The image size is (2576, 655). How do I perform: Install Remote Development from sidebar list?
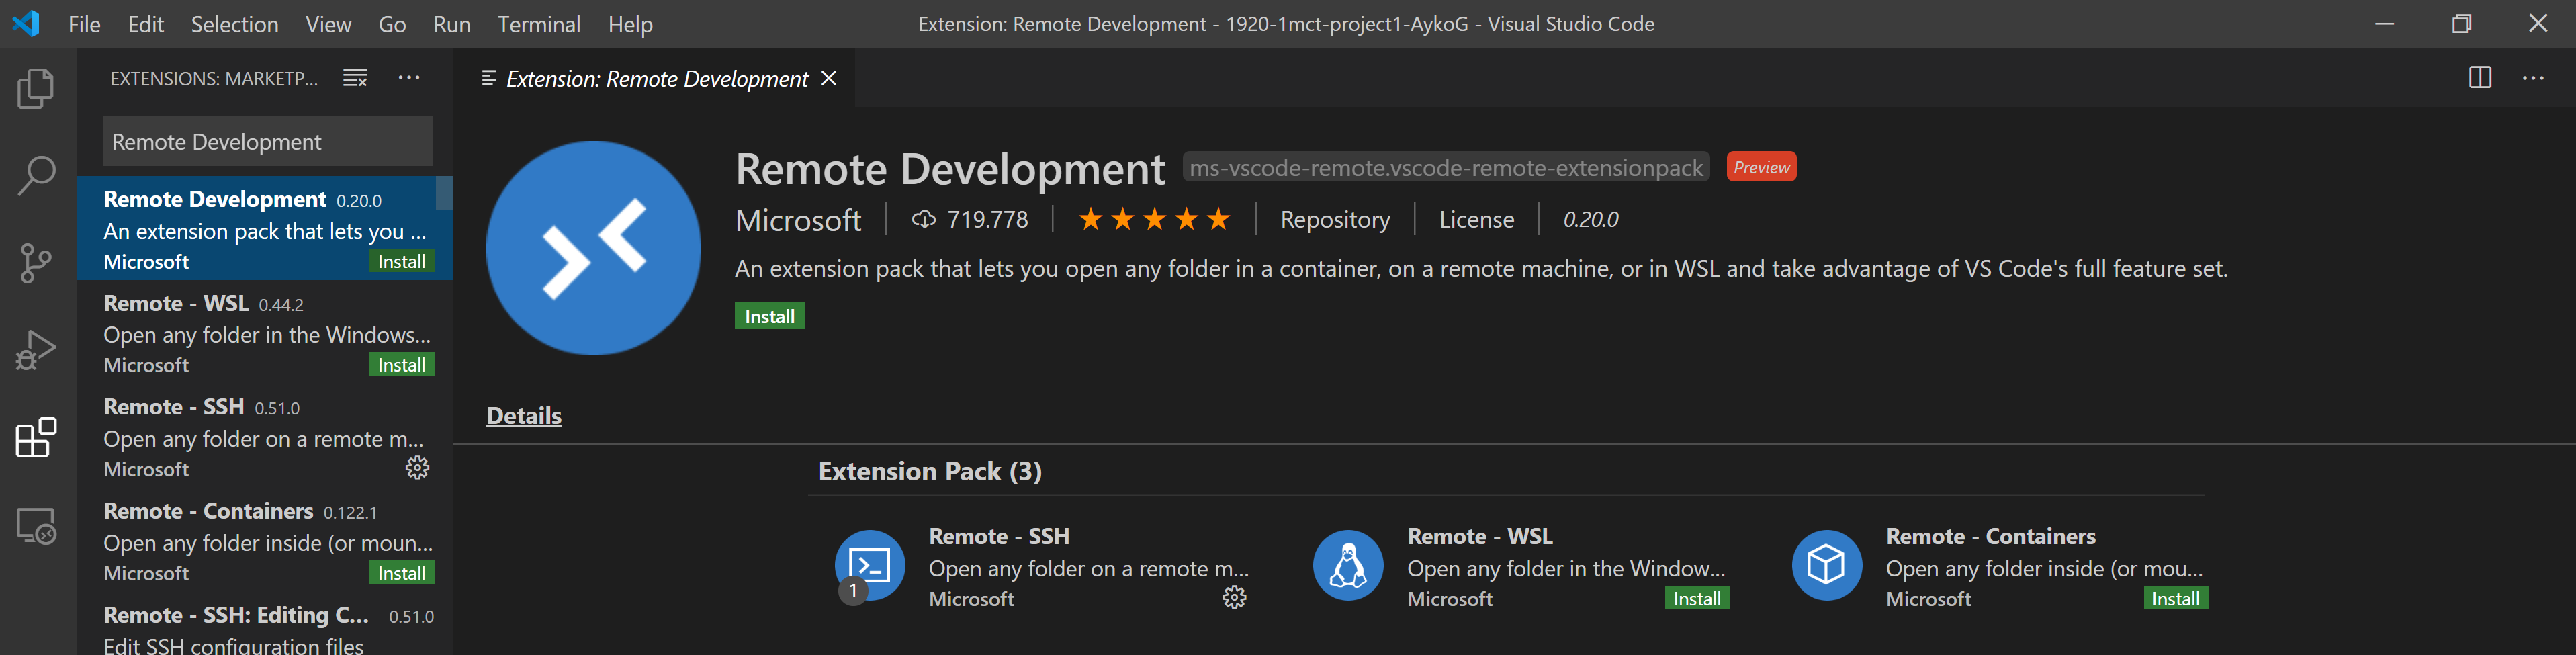(x=402, y=261)
